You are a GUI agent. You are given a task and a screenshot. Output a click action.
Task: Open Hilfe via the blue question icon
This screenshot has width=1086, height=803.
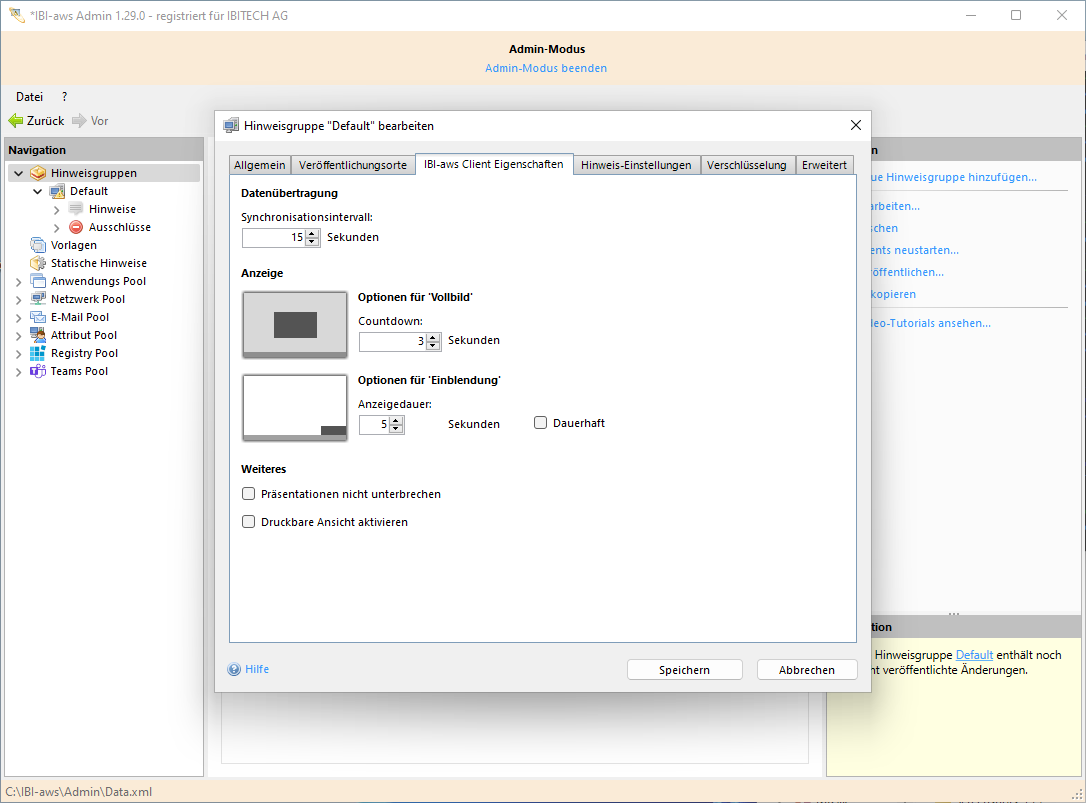tap(234, 670)
